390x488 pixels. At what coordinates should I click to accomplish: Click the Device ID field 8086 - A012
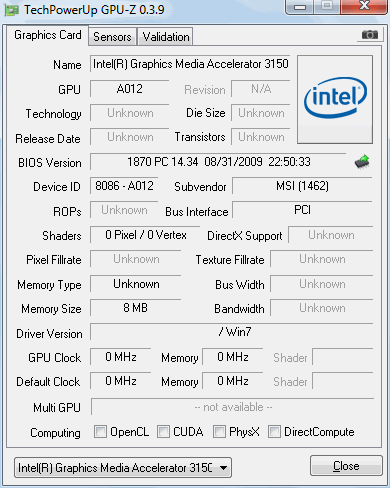(x=124, y=186)
